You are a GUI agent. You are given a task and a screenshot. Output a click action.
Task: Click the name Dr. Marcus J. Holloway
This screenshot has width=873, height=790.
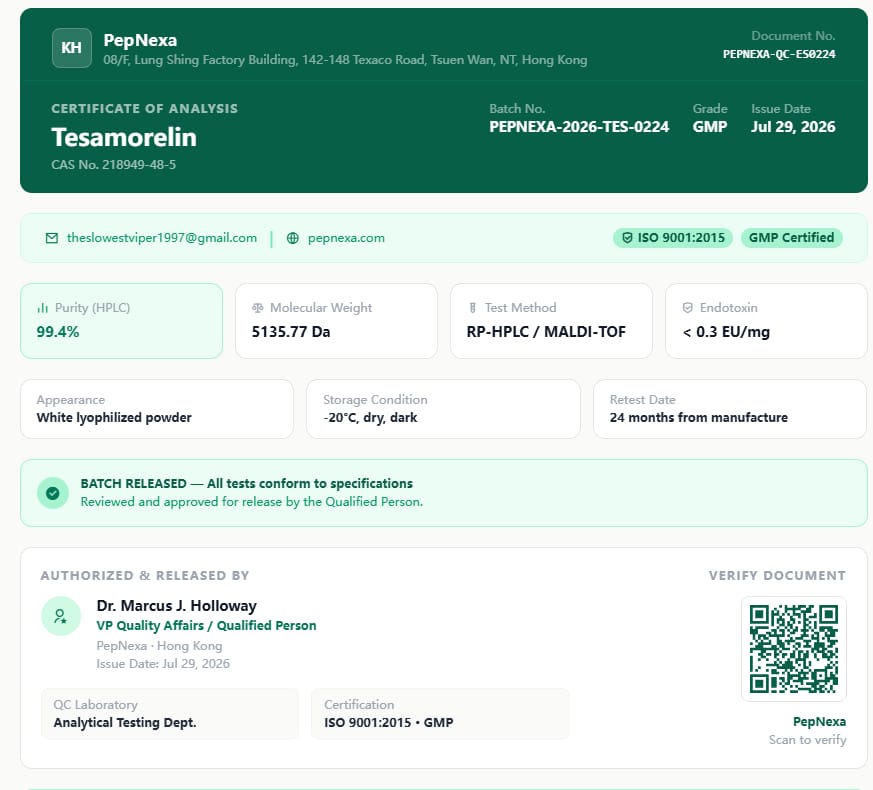(x=176, y=606)
